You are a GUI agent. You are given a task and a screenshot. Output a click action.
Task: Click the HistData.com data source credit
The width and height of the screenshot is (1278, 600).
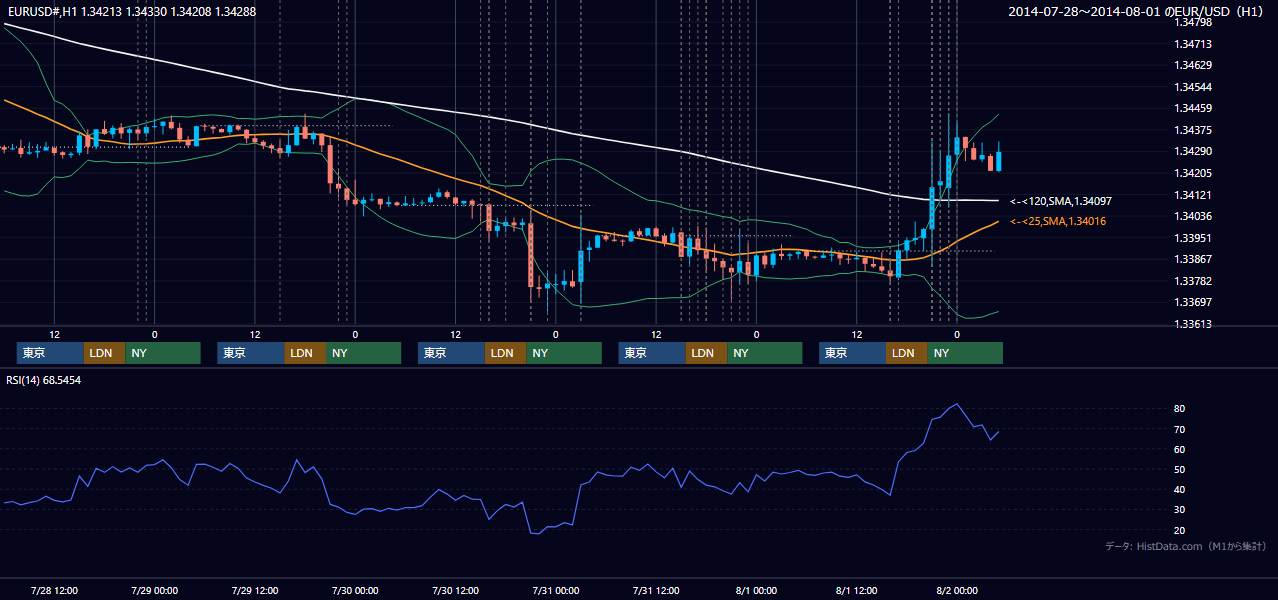click(x=1186, y=546)
